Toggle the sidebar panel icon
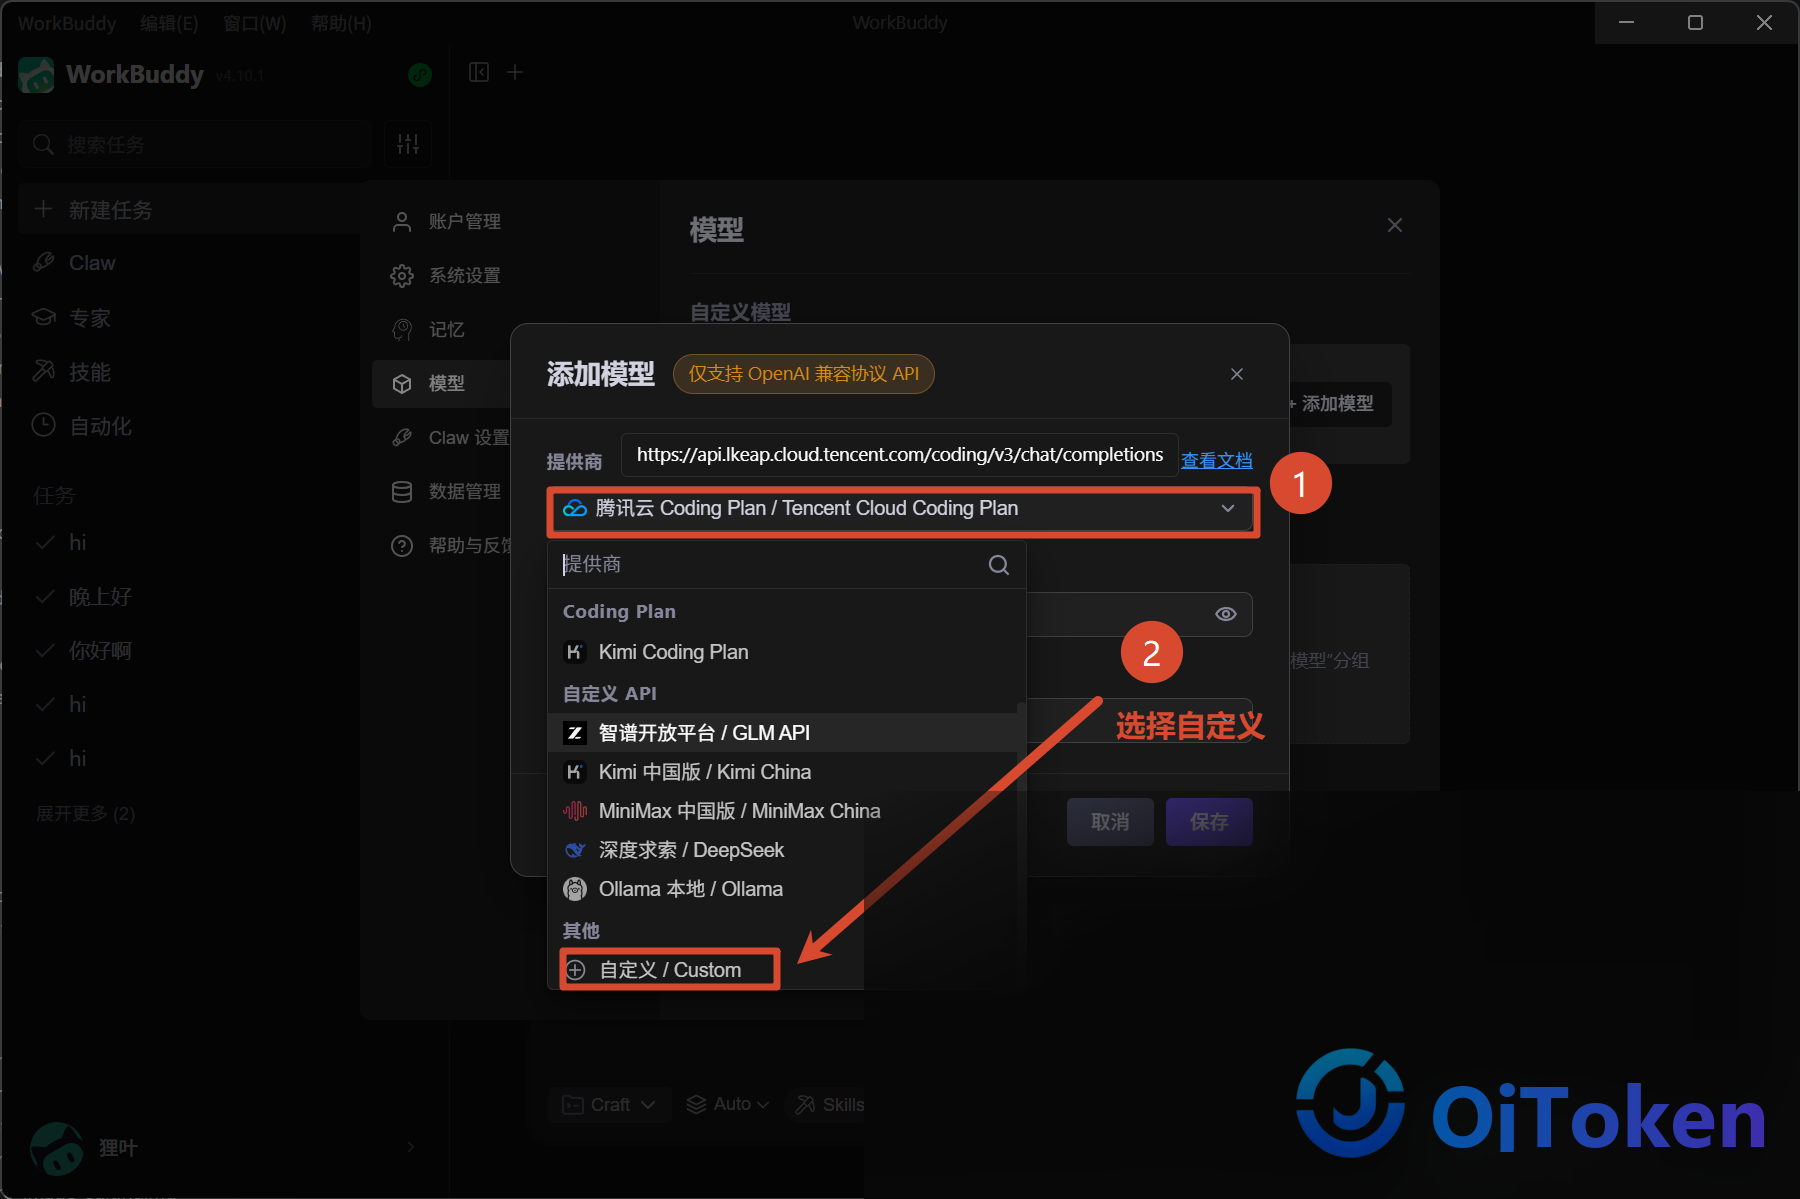Screen dimensions: 1800x1199 [479, 72]
